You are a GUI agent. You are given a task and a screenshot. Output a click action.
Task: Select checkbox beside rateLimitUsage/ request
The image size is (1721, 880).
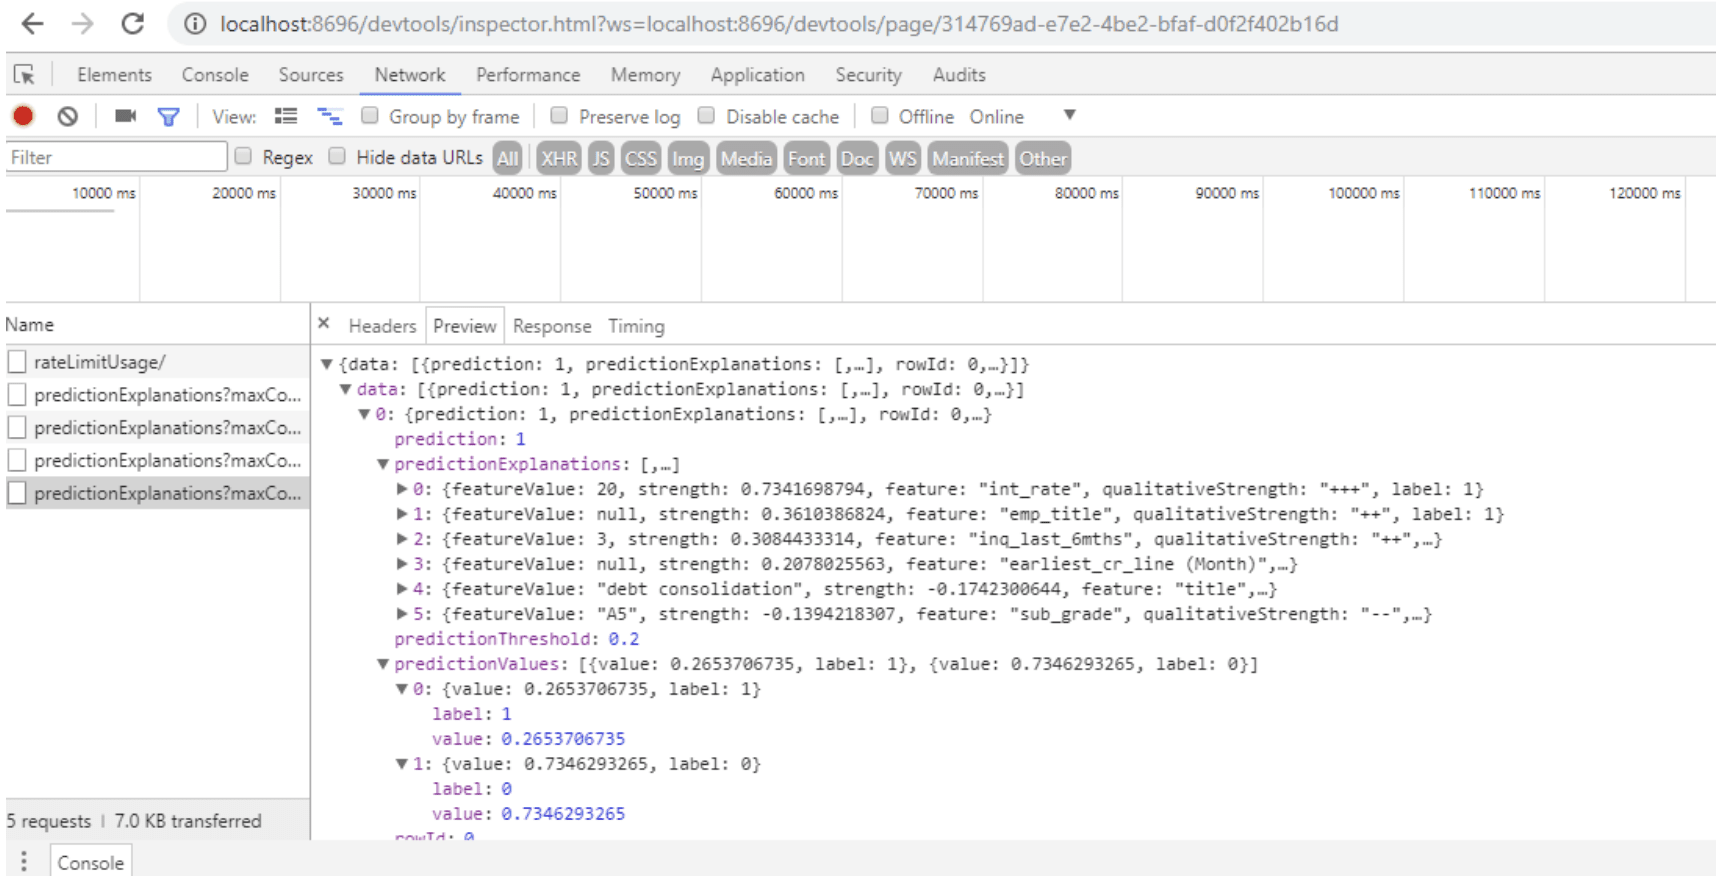[17, 361]
